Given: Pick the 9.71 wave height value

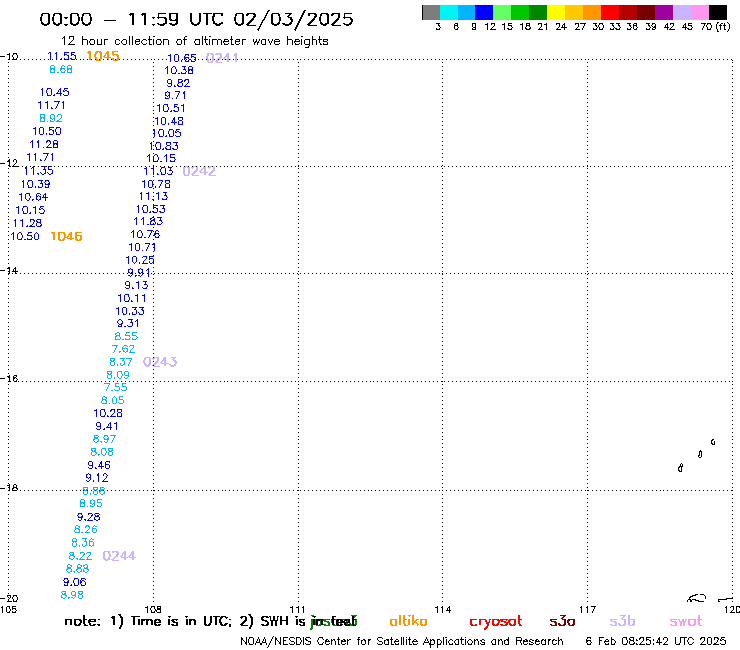Looking at the screenshot, I should pyautogui.click(x=175, y=95).
